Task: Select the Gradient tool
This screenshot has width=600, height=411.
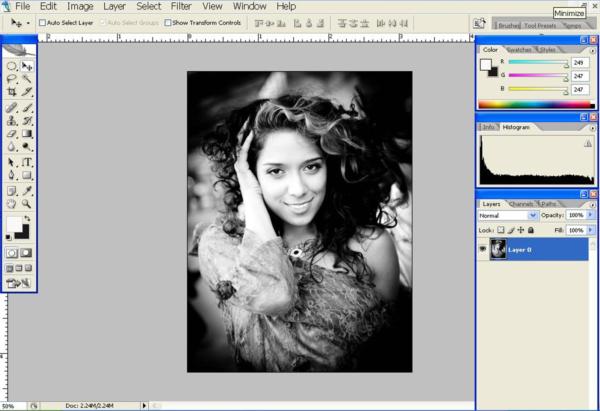Action: coord(26,134)
